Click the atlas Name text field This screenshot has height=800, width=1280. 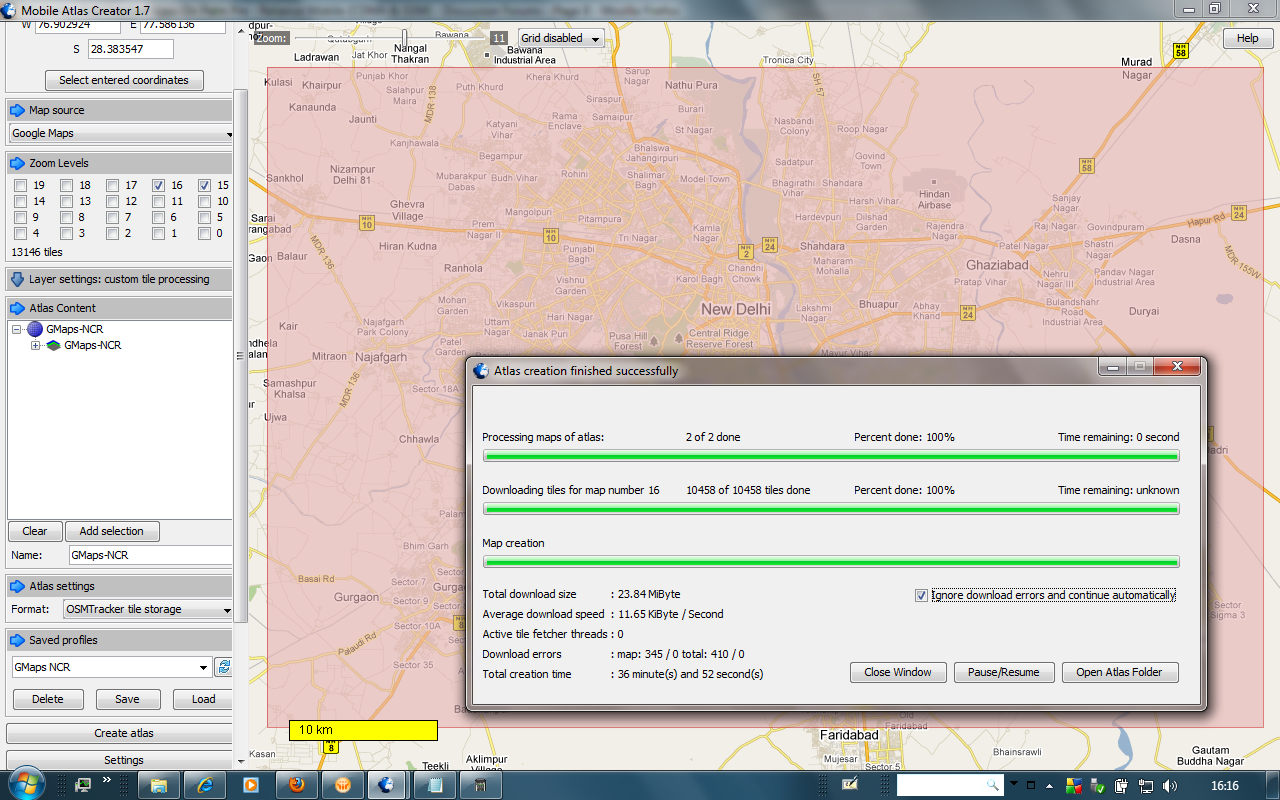pyautogui.click(x=149, y=555)
